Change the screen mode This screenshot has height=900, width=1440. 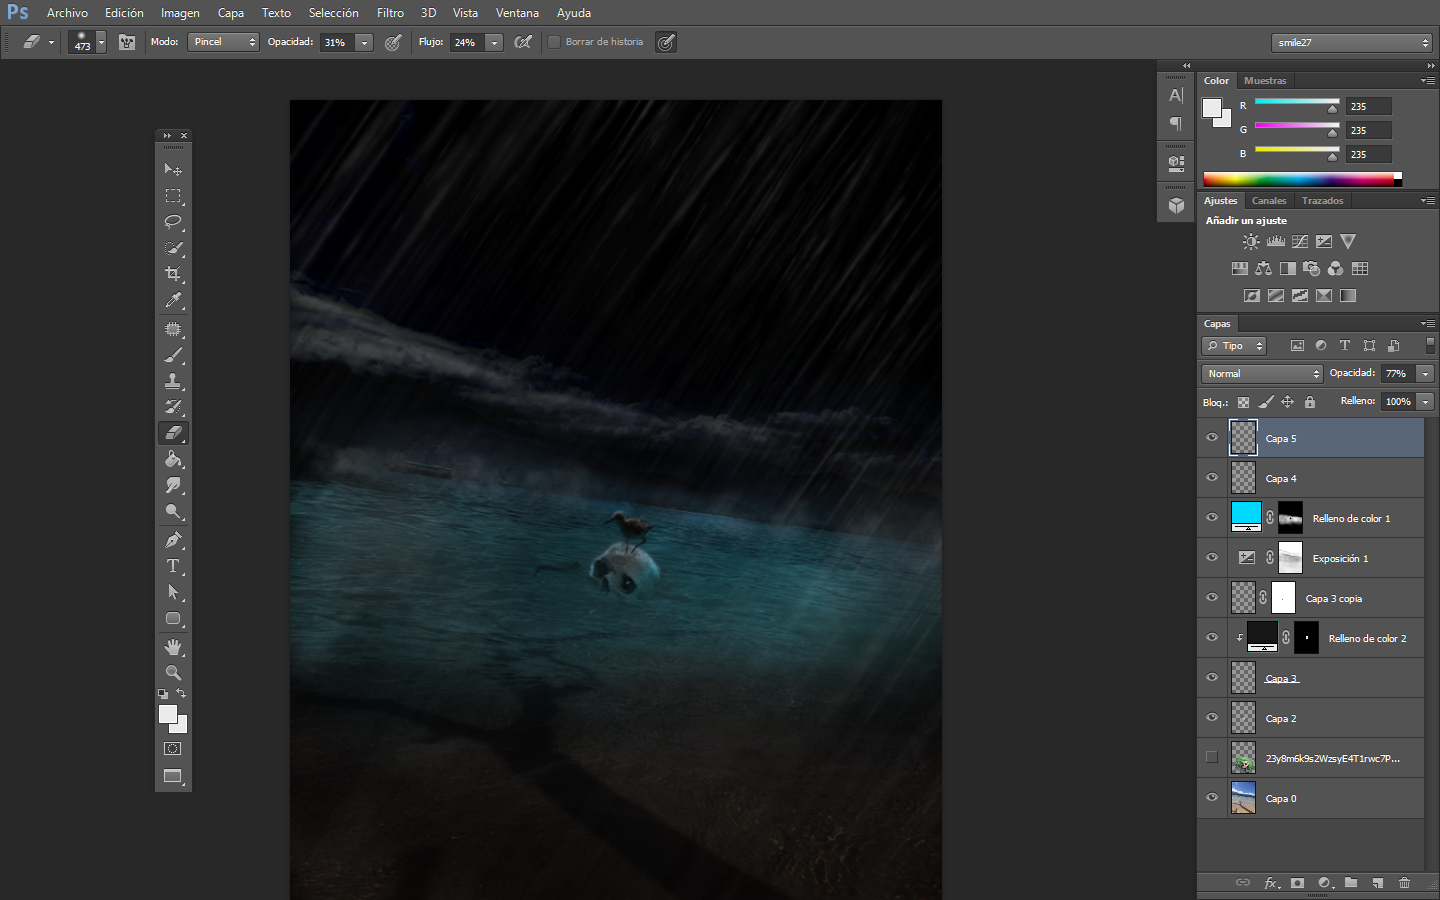[173, 777]
